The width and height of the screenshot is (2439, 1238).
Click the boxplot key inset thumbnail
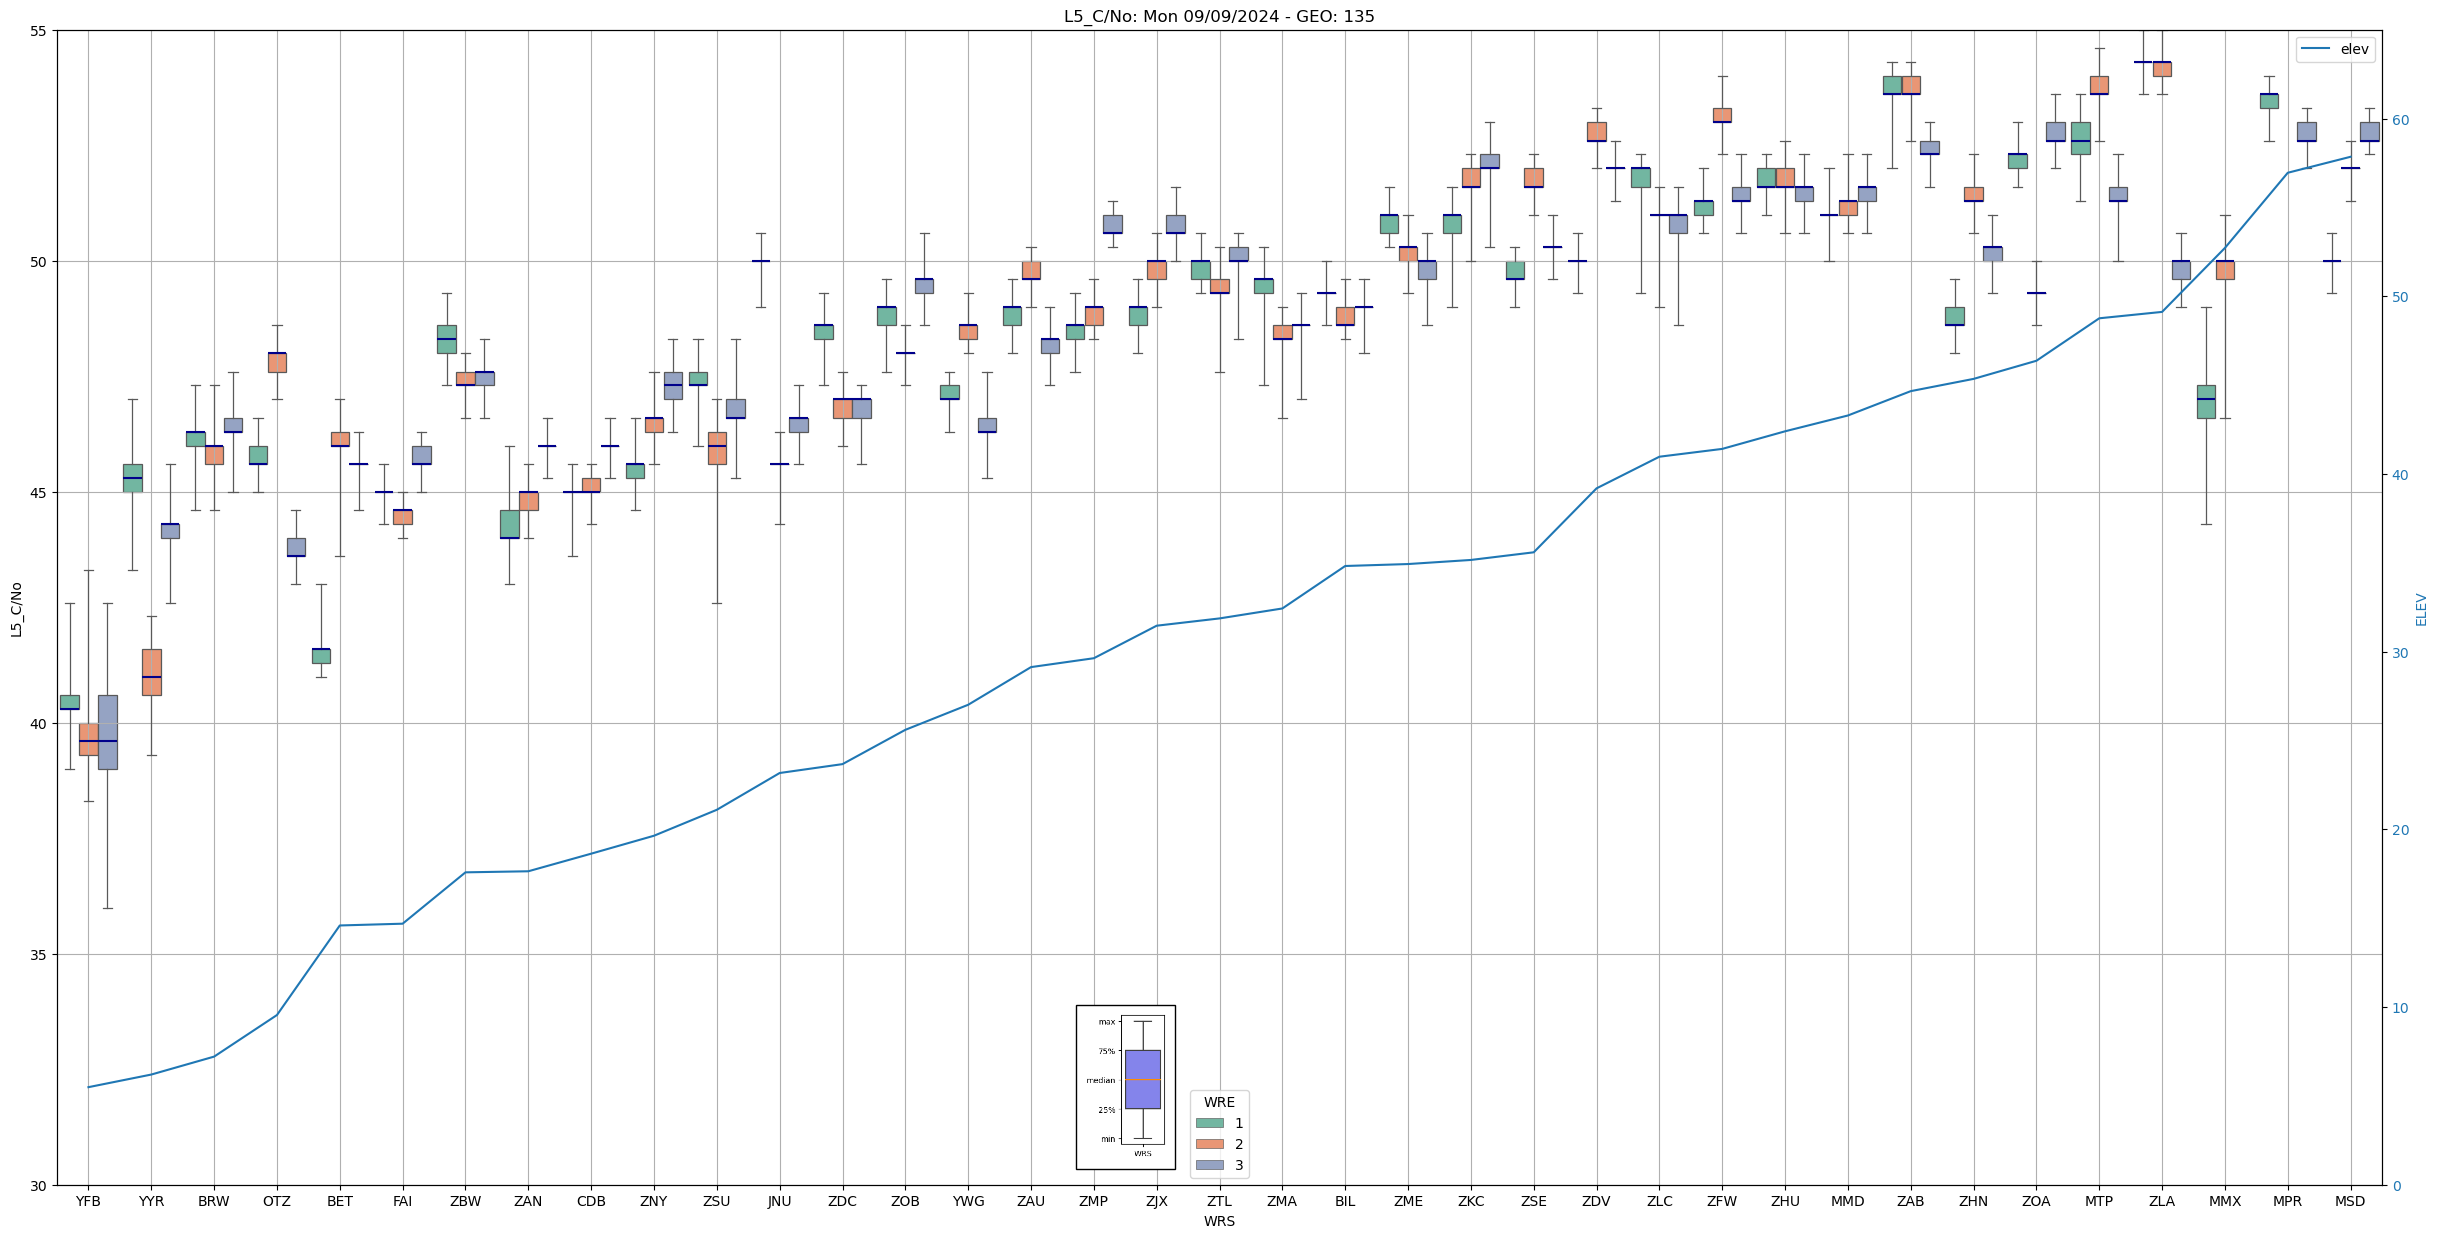pos(1125,1087)
